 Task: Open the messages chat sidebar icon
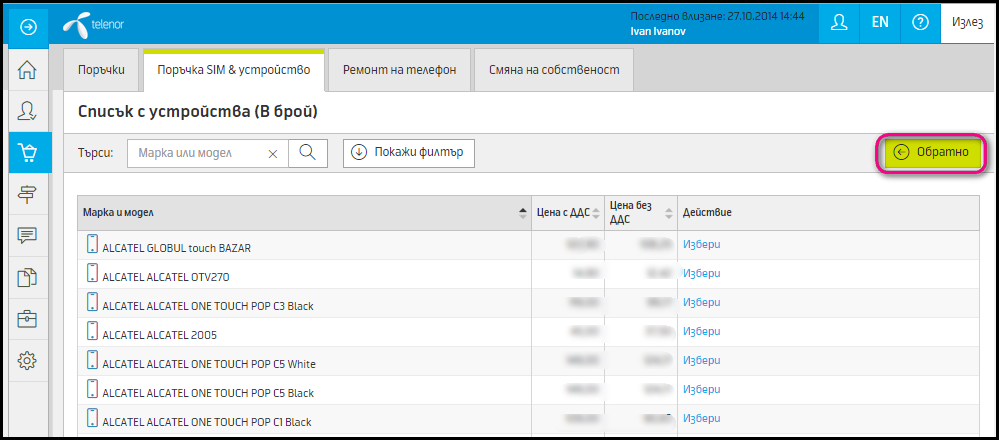click(27, 236)
